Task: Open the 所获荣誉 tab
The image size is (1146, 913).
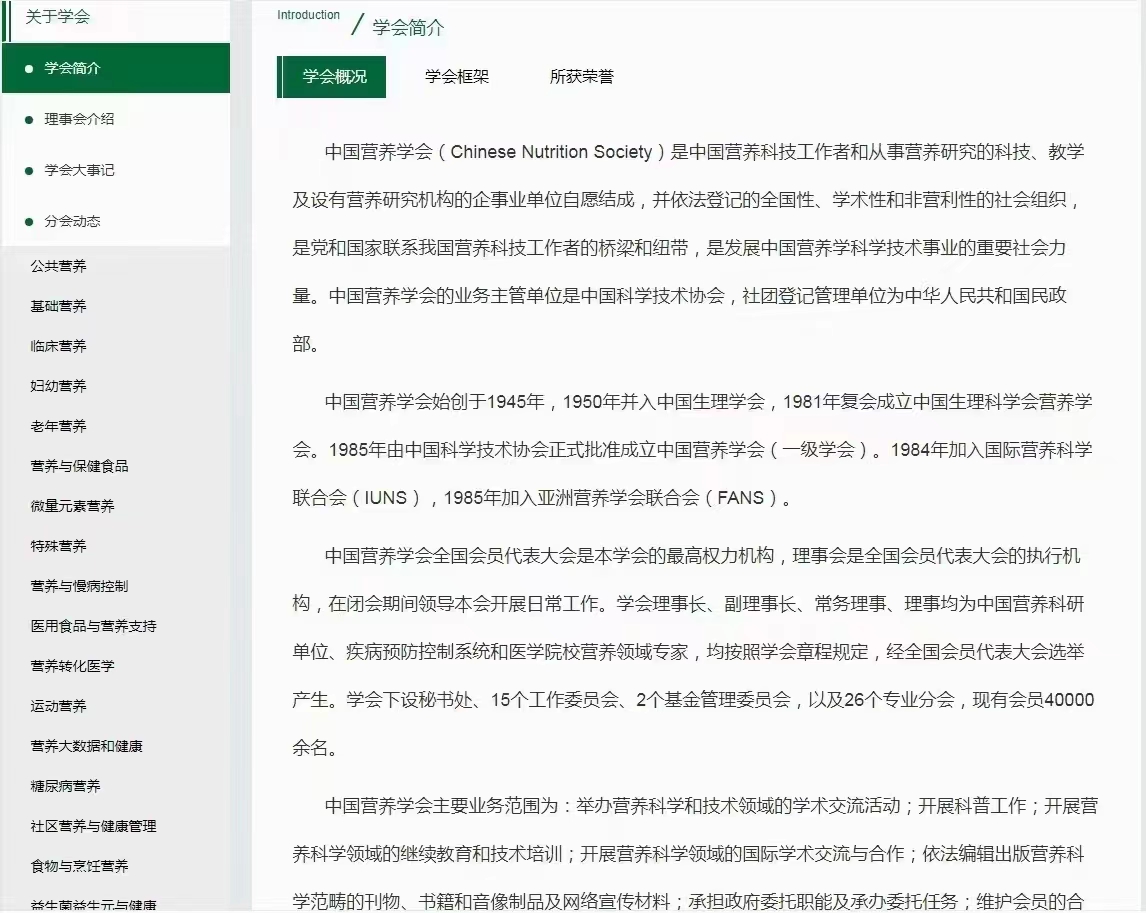Action: click(581, 77)
